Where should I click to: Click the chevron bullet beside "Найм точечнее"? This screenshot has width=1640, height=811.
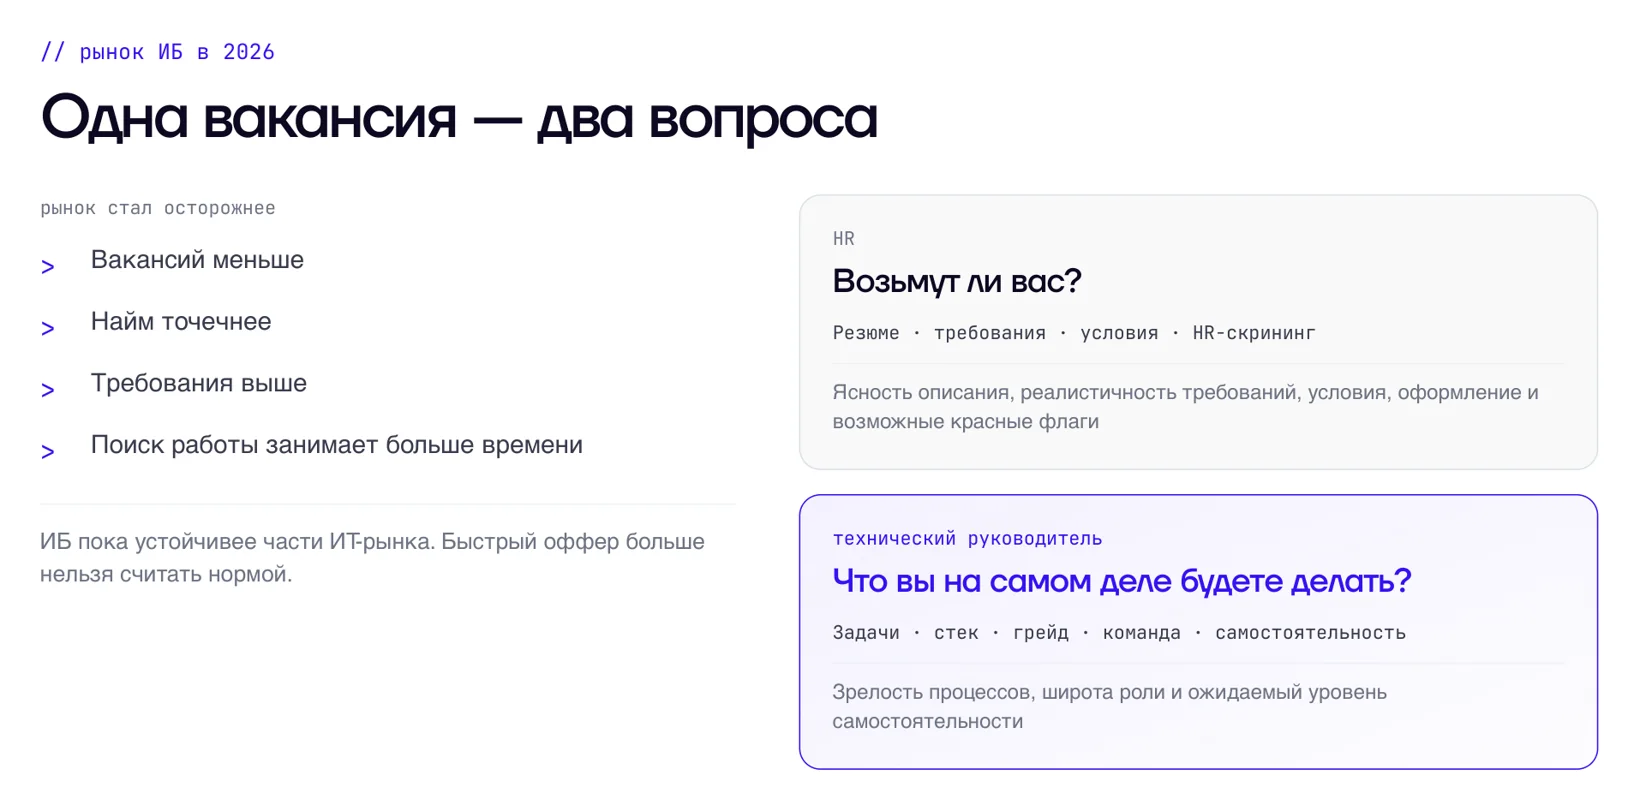pos(47,328)
